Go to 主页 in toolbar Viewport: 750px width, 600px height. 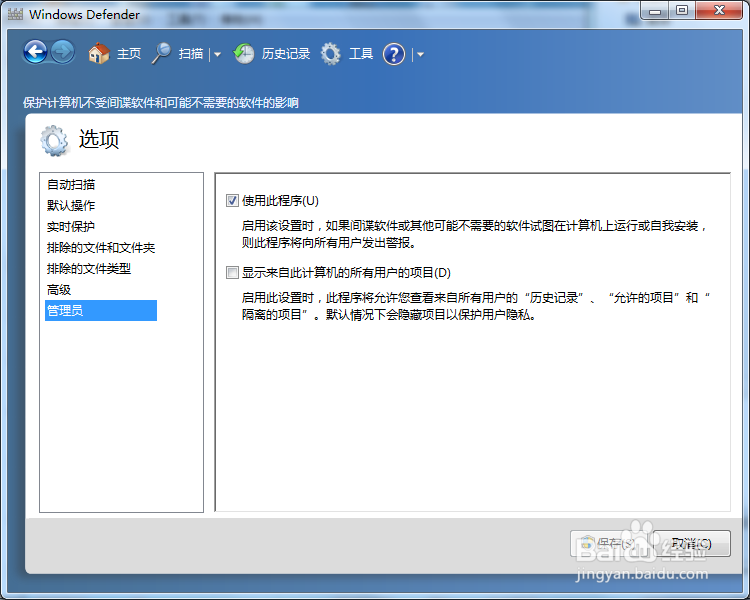pos(129,54)
